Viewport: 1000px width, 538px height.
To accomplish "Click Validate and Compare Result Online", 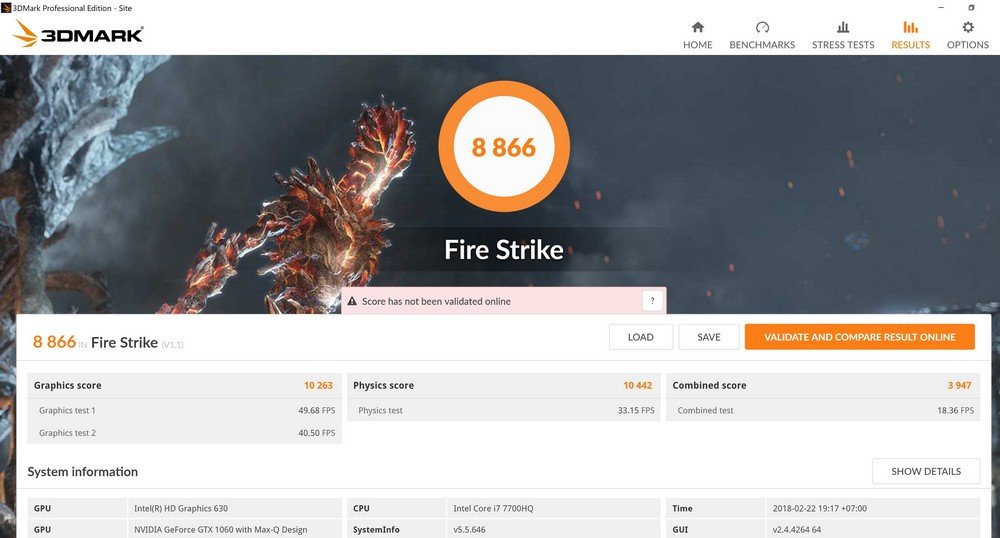I will [859, 337].
